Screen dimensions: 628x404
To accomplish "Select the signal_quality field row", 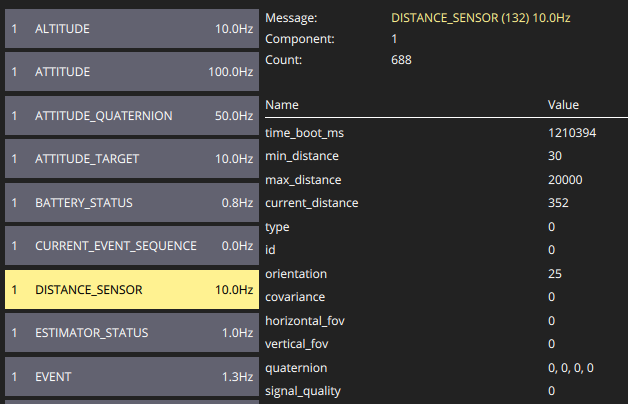I will (x=446, y=391).
